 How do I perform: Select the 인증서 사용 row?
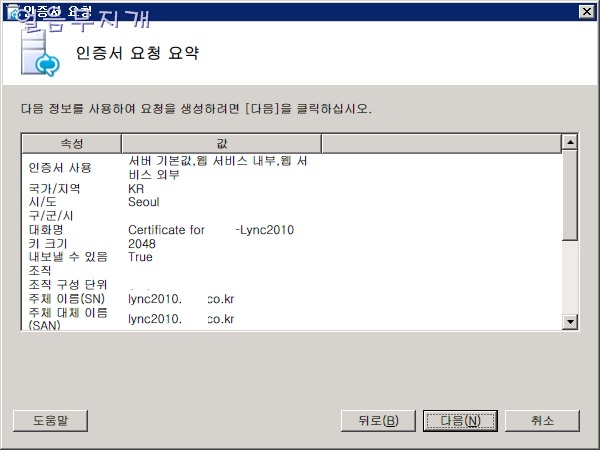[292, 168]
